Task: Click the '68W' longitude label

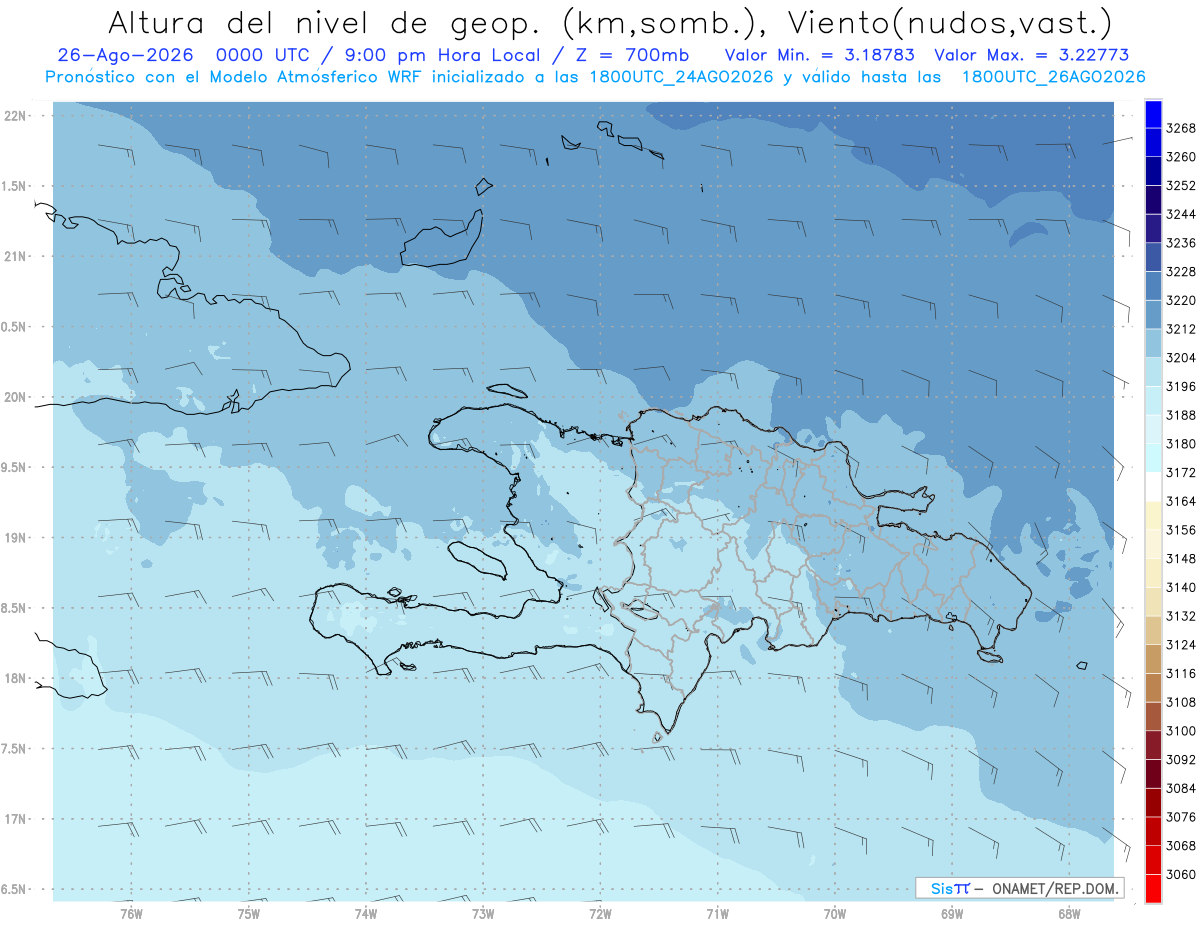Action: (1069, 913)
